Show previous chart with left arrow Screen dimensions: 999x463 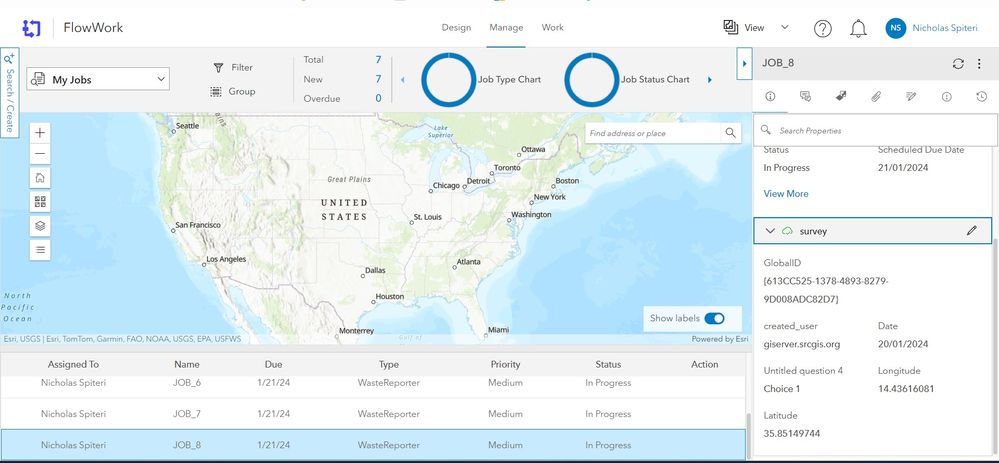coord(402,80)
